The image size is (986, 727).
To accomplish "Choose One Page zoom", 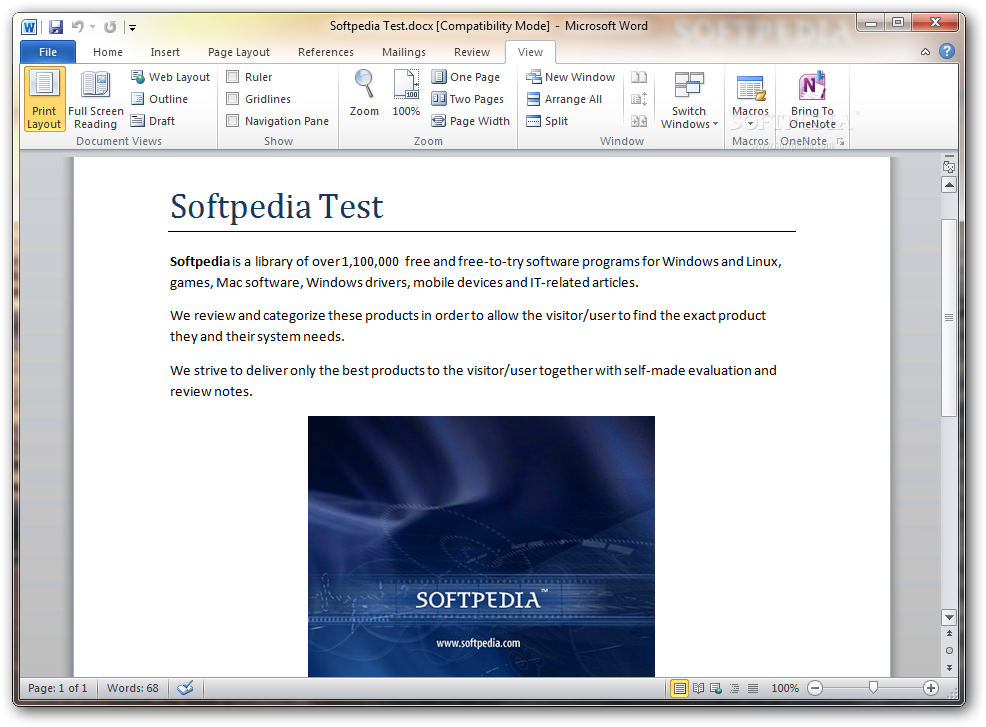I will click(x=466, y=77).
